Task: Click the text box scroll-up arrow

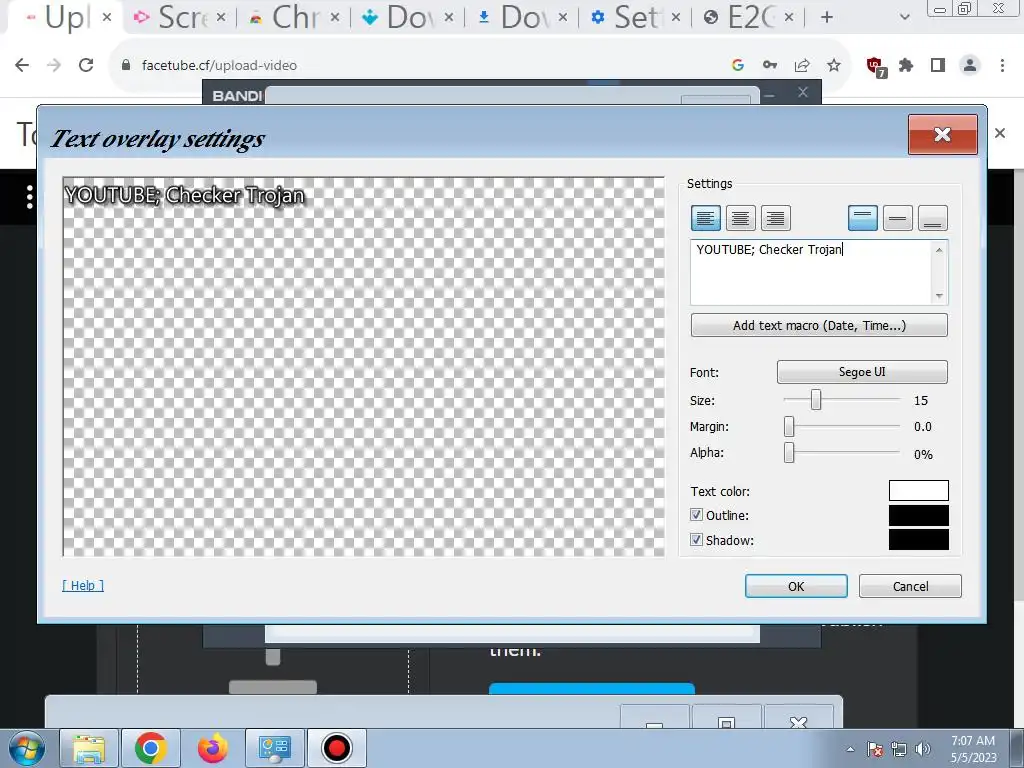Action: coord(939,249)
